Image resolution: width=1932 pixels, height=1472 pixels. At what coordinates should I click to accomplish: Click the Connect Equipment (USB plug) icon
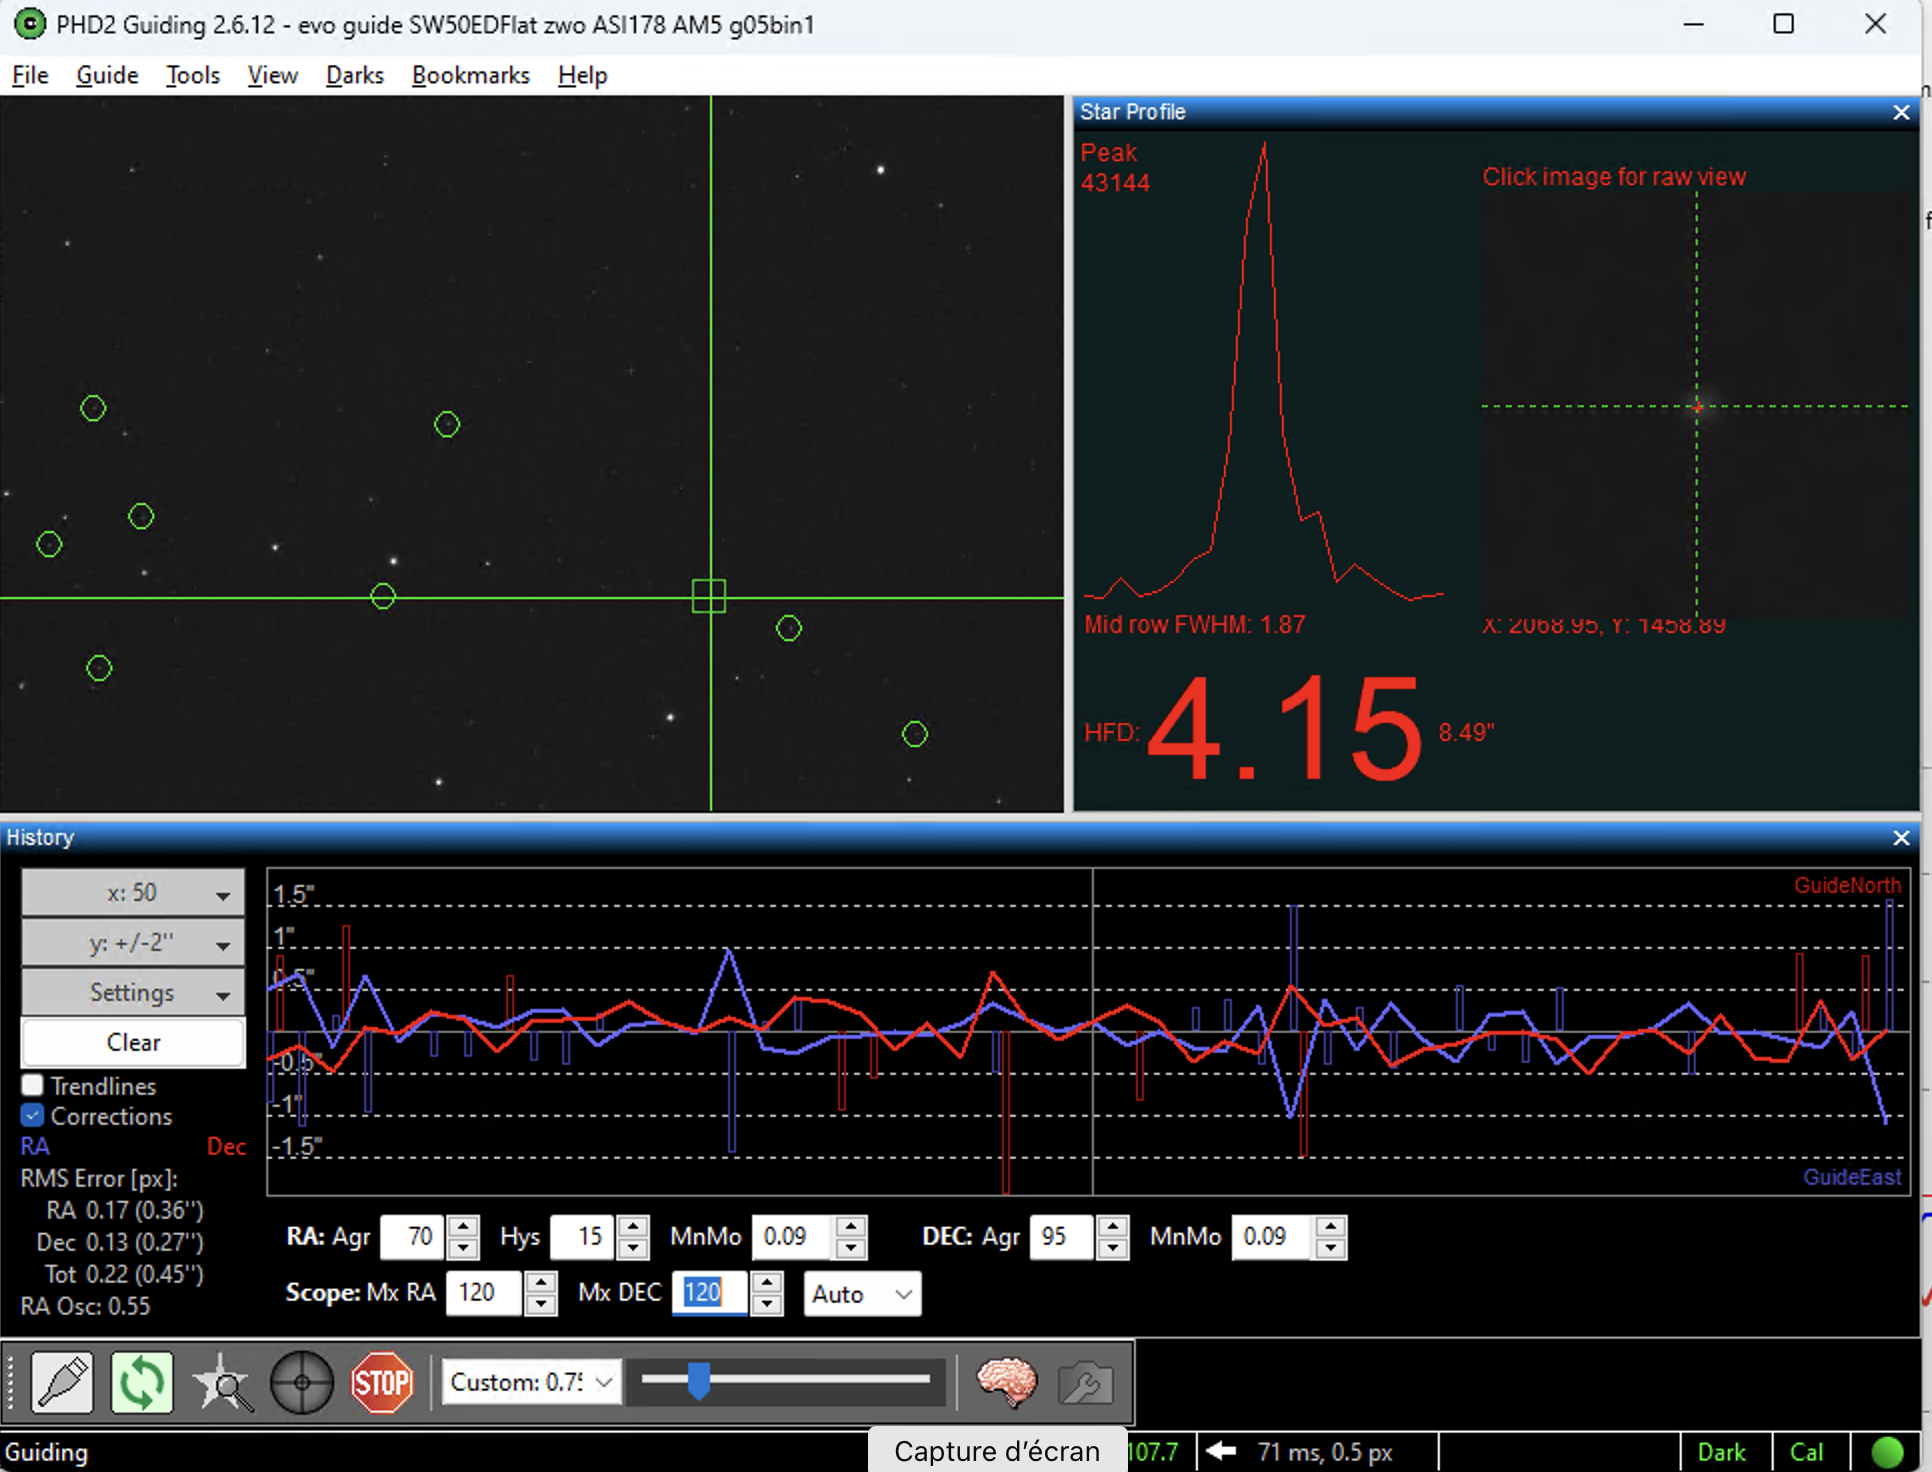coord(62,1383)
